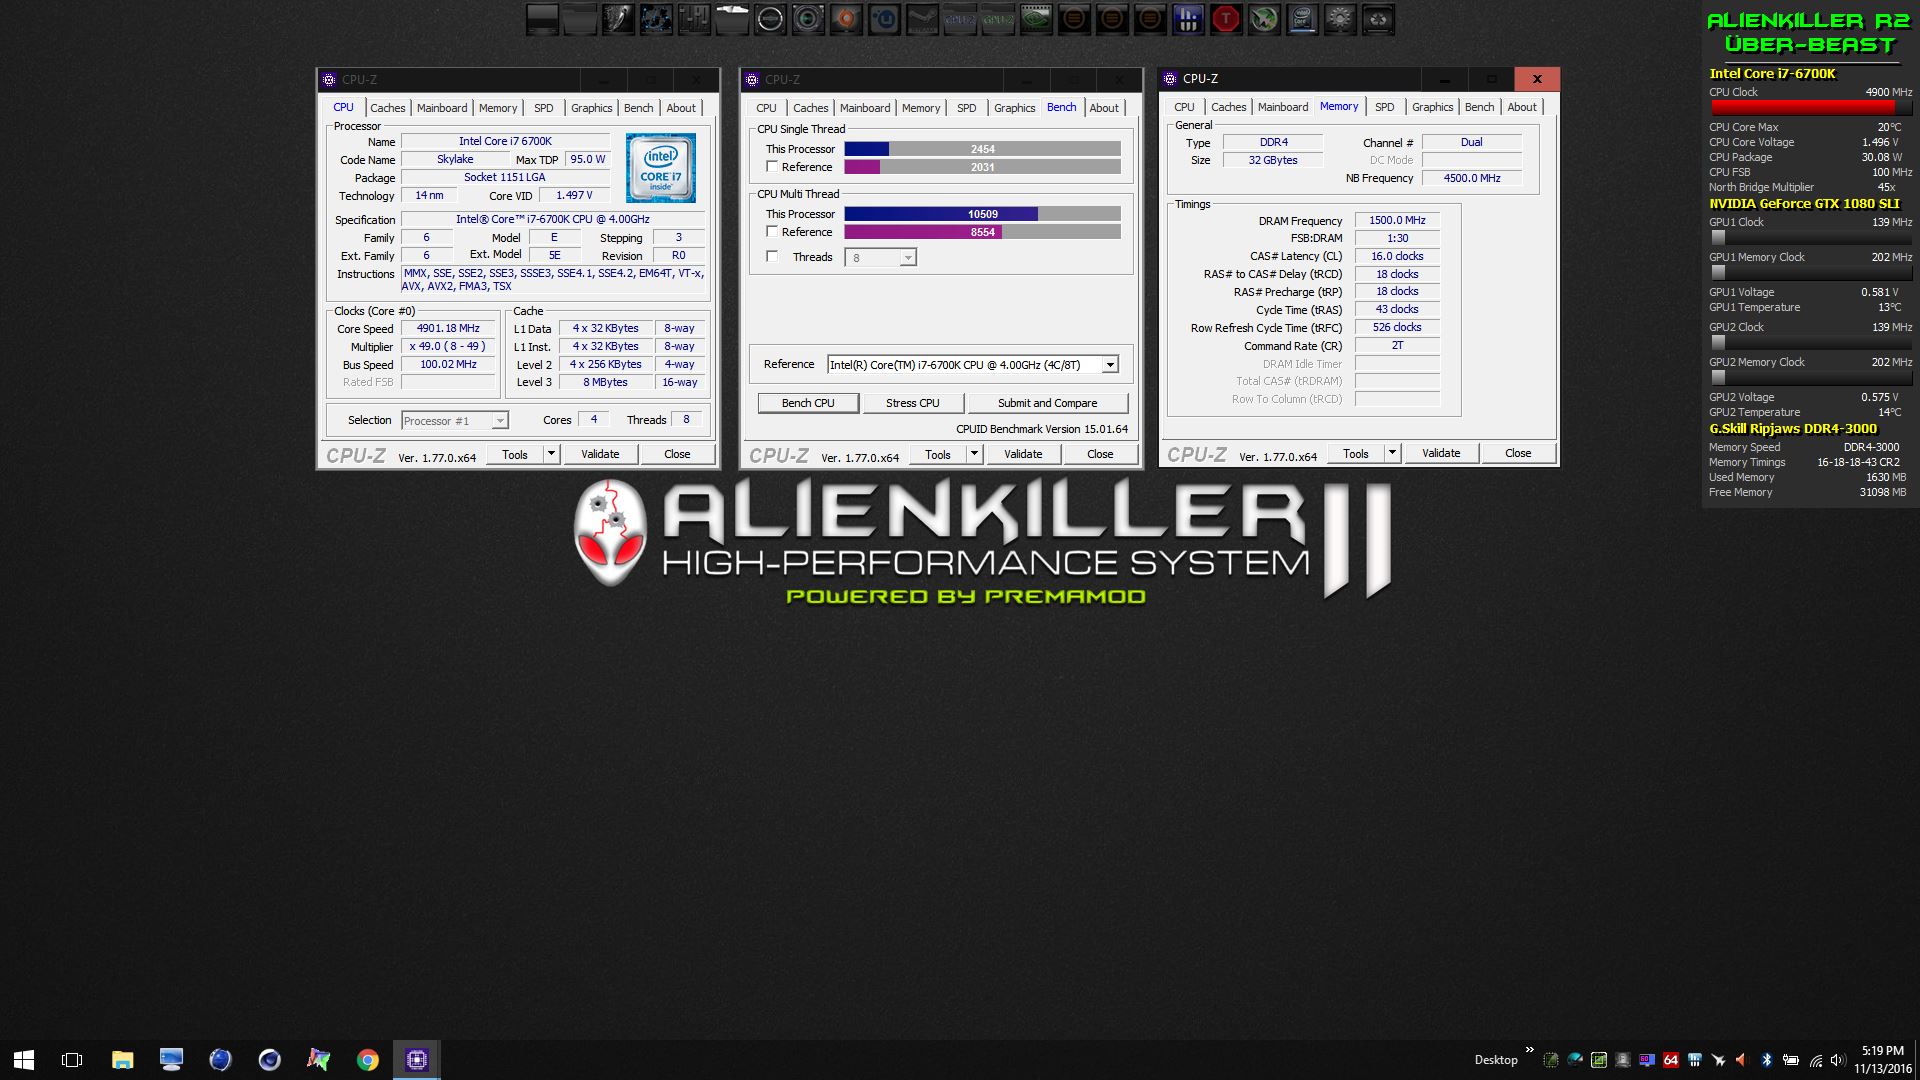Open the Processor #1 selection dropdown
The width and height of the screenshot is (1920, 1080).
455,421
